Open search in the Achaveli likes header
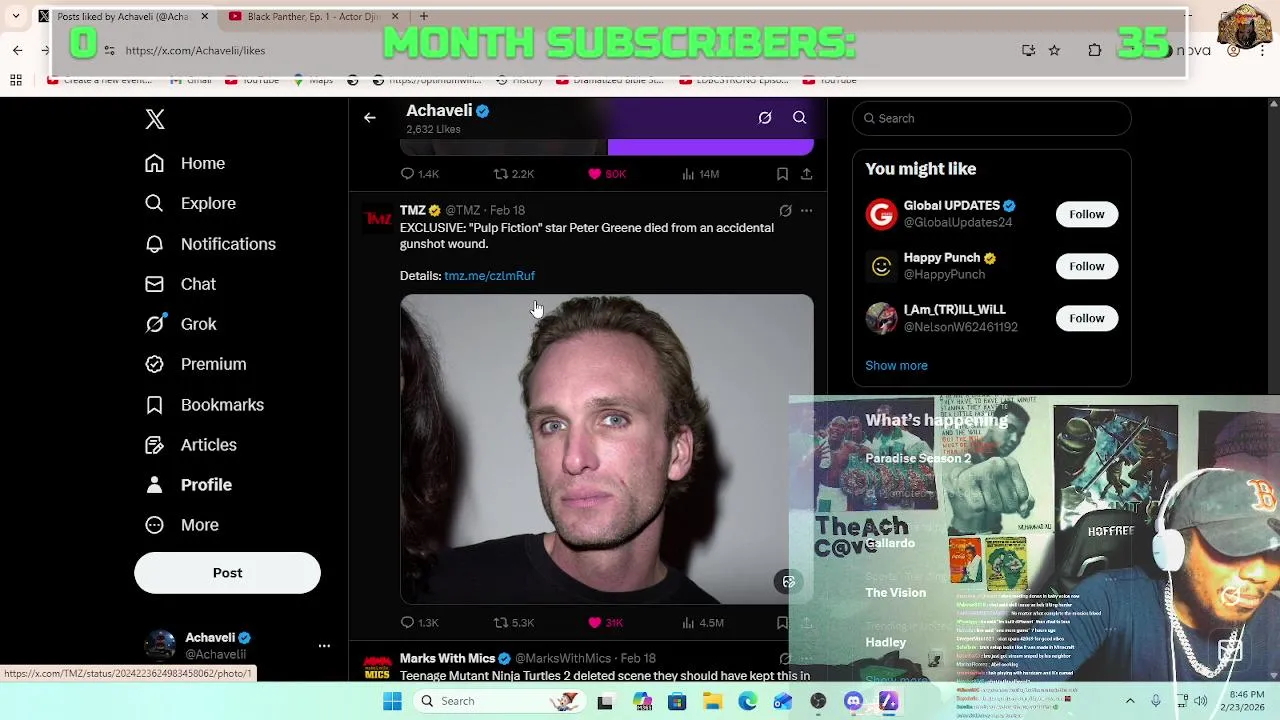Screen dimensions: 1280x720 tap(800, 118)
